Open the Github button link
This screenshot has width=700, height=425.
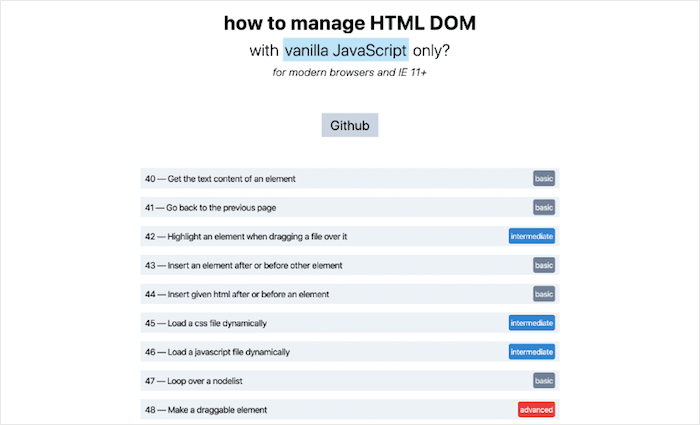click(x=349, y=125)
